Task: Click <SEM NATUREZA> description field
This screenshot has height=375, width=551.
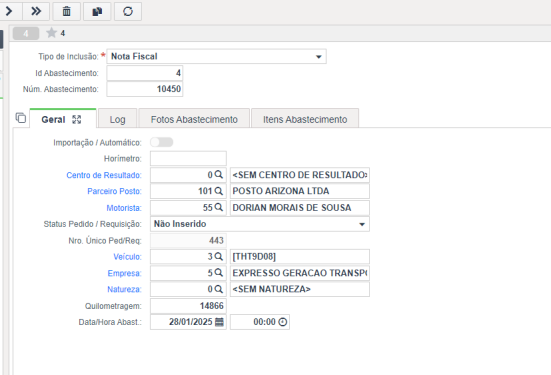Action: click(300, 289)
